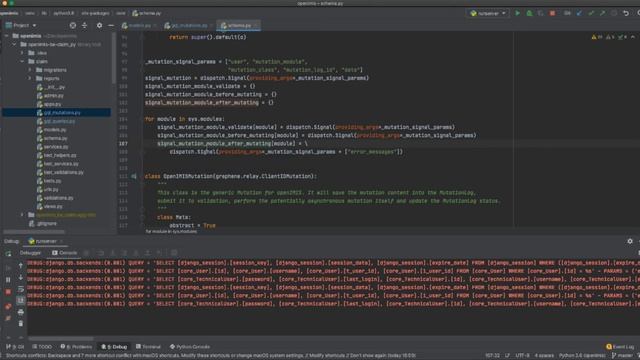Viewport: 640px width, 360px height.
Task: Stop the running process in the top toolbar
Action: (552, 13)
